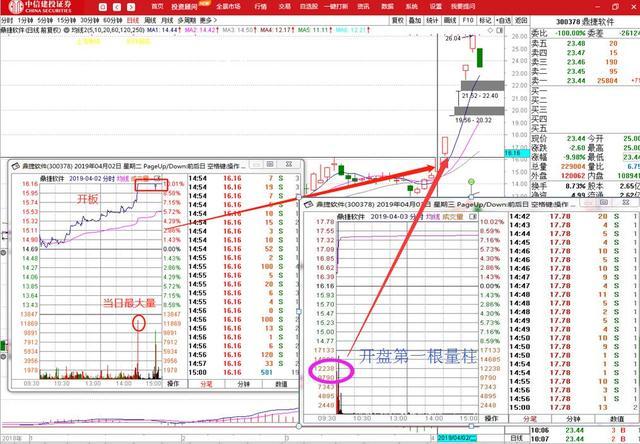Image resolution: width=640 pixels, height=444 pixels.
Task: Click the panel layout icon at the chart's top right
Action: point(499,31)
